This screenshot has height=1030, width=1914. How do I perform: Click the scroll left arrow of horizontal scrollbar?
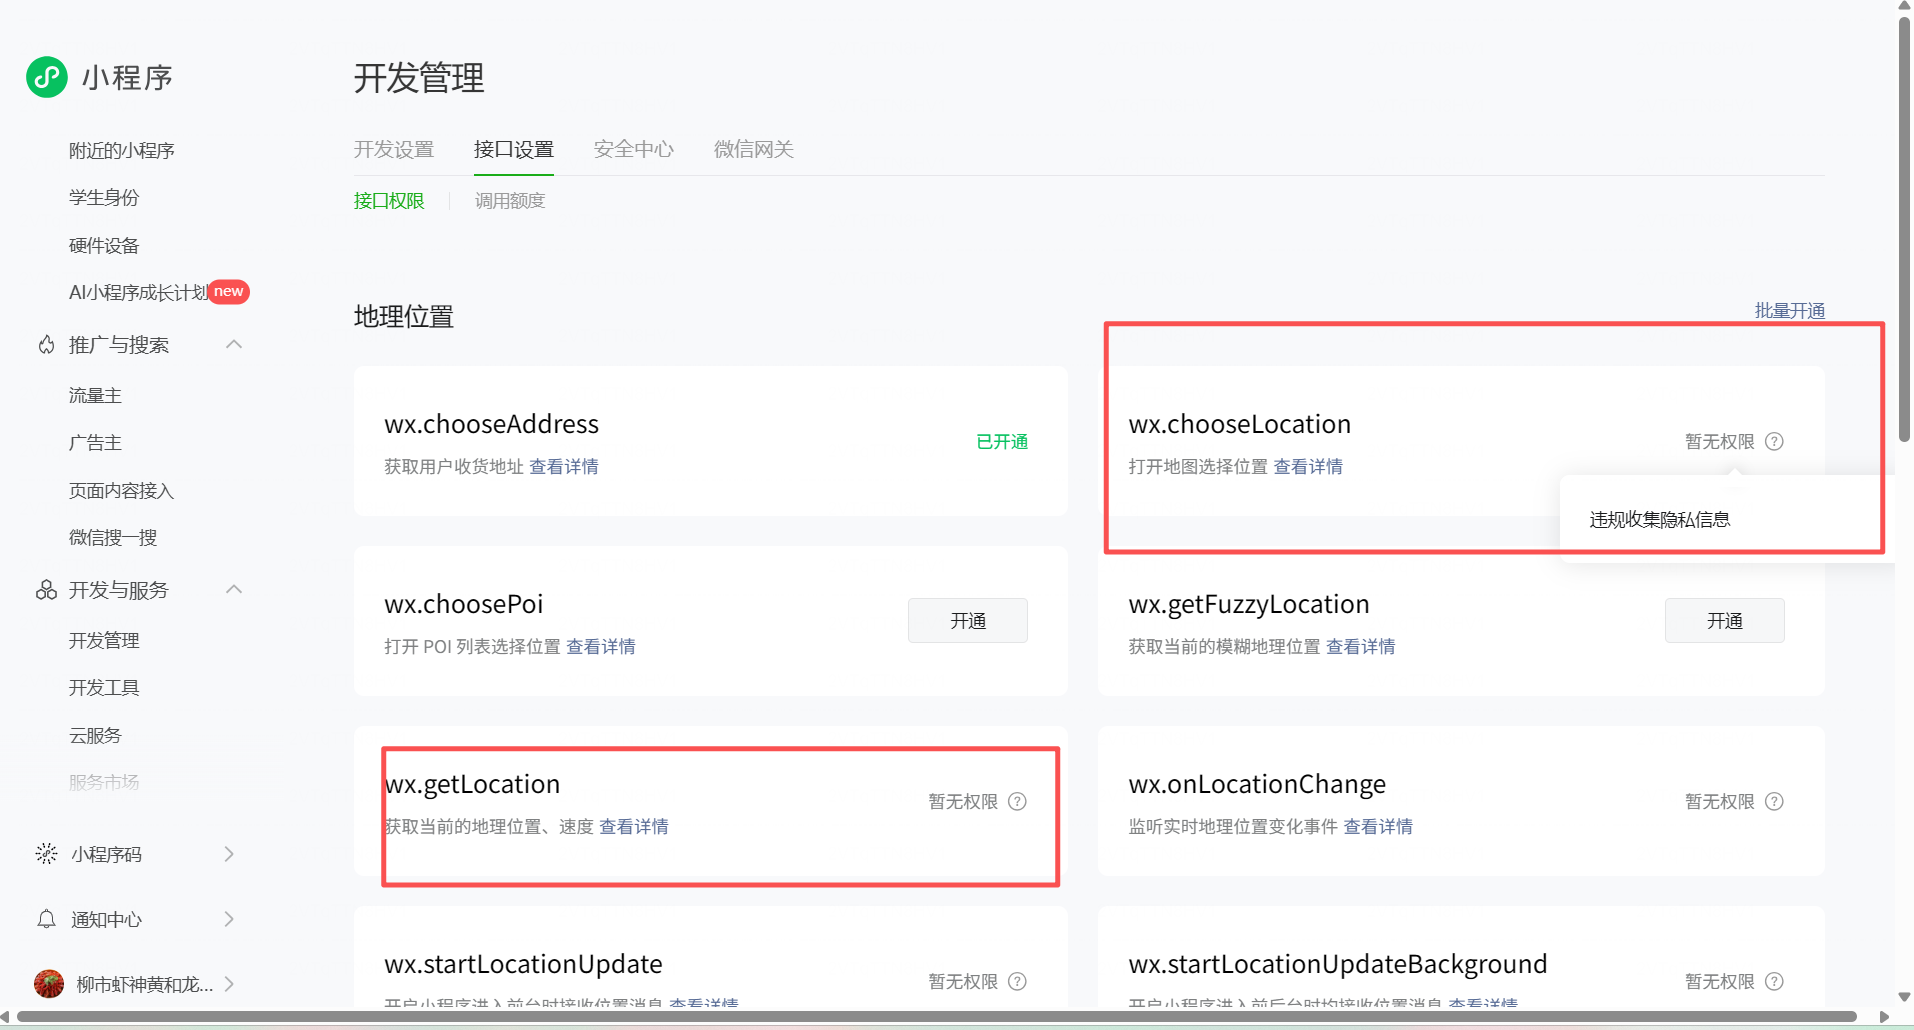pyautogui.click(x=6, y=1017)
